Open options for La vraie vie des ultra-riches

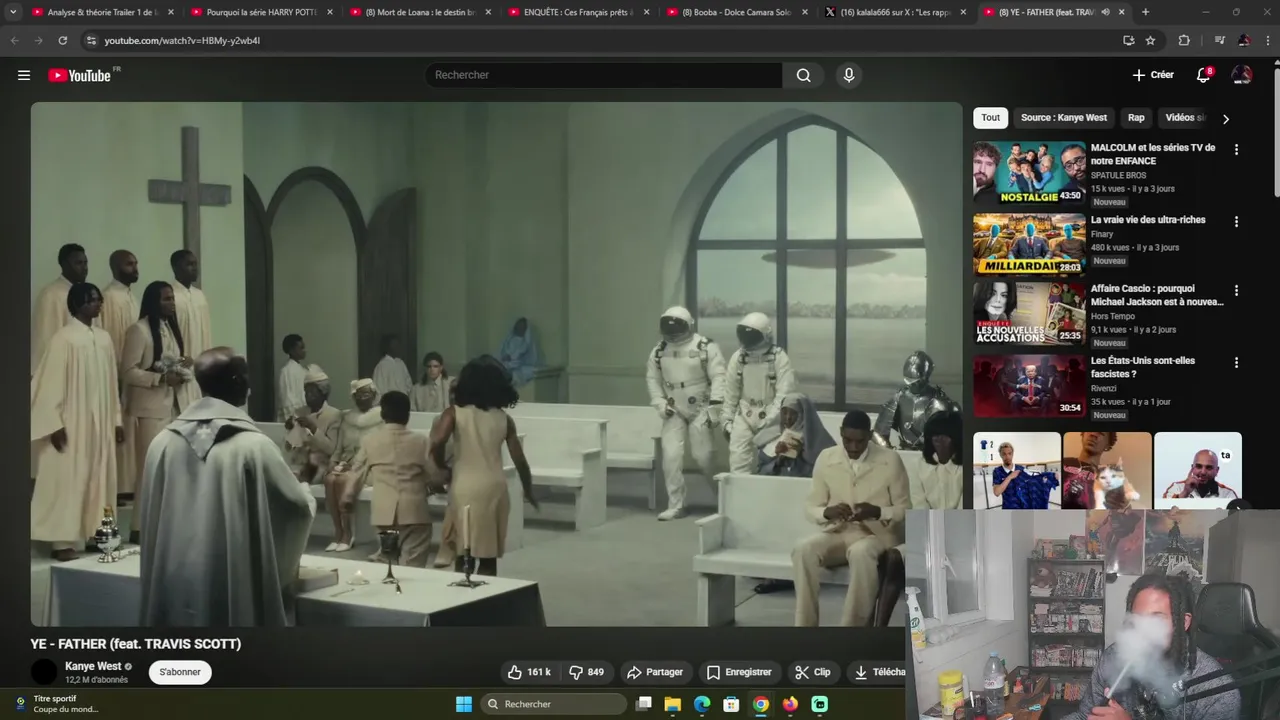pyautogui.click(x=1236, y=222)
